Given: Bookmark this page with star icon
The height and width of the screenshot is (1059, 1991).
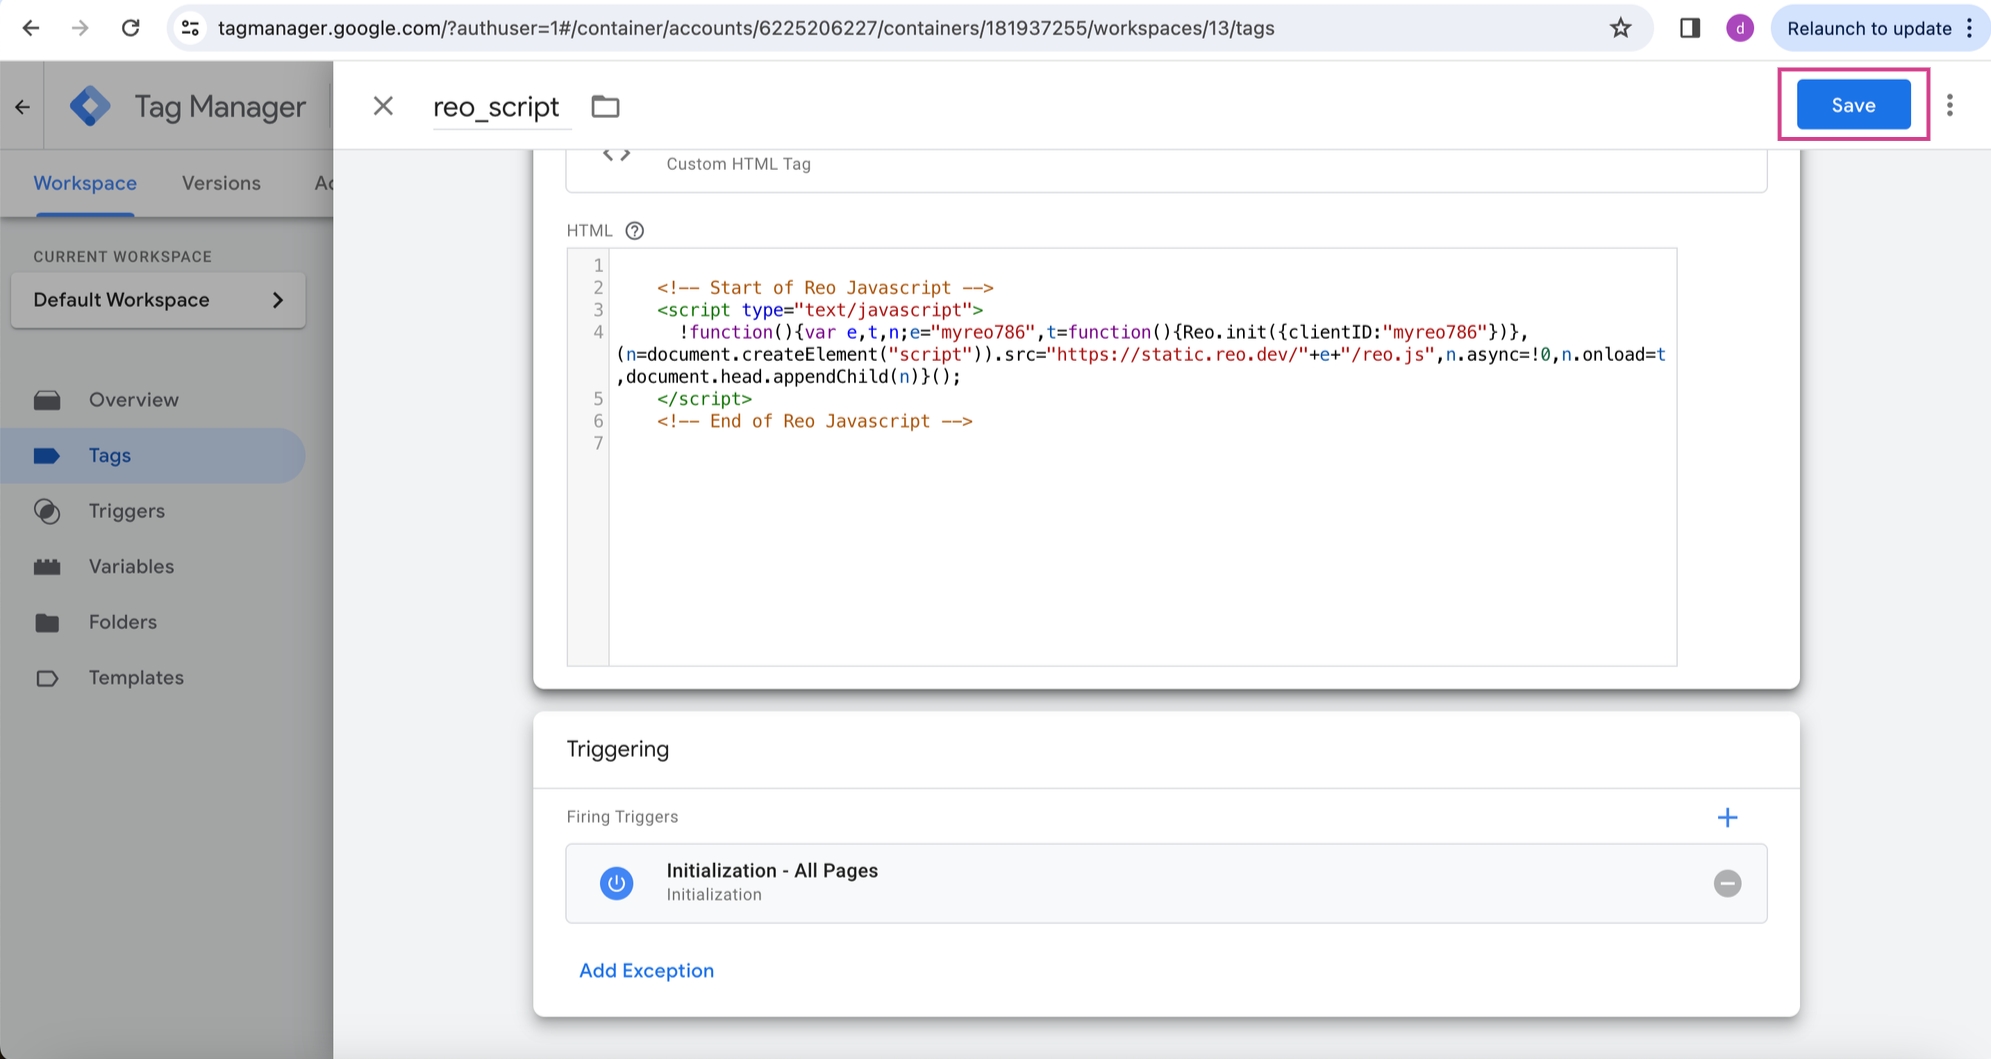Looking at the screenshot, I should click(x=1620, y=28).
